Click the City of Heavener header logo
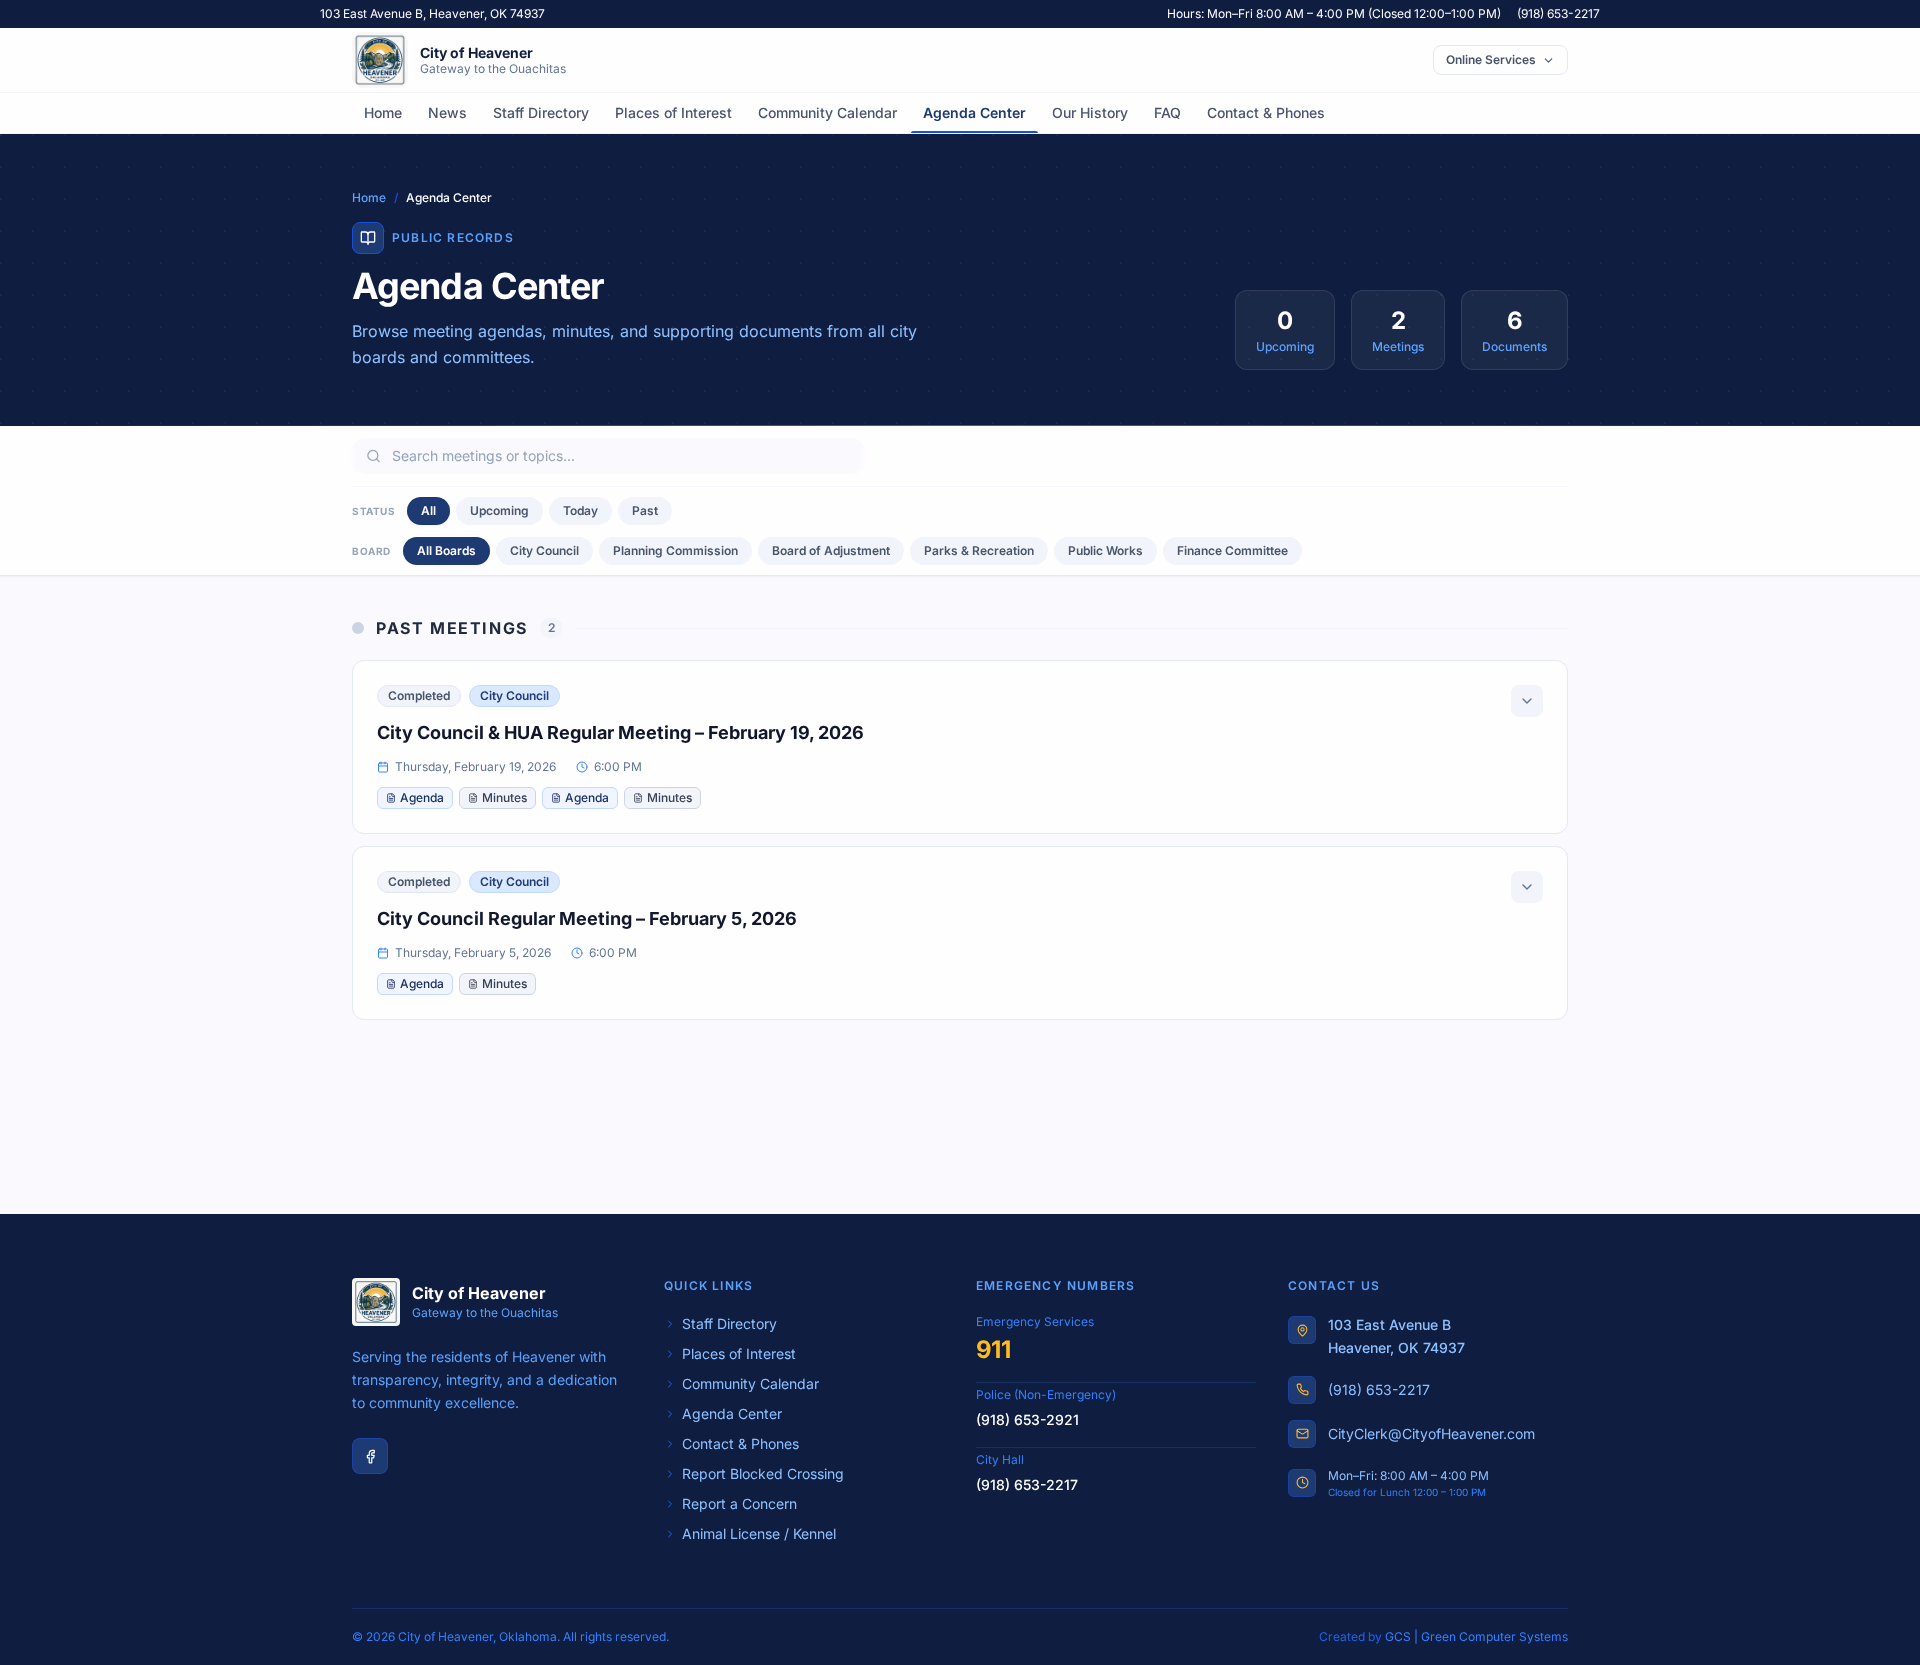Image resolution: width=1920 pixels, height=1665 pixels. pyautogui.click(x=380, y=60)
